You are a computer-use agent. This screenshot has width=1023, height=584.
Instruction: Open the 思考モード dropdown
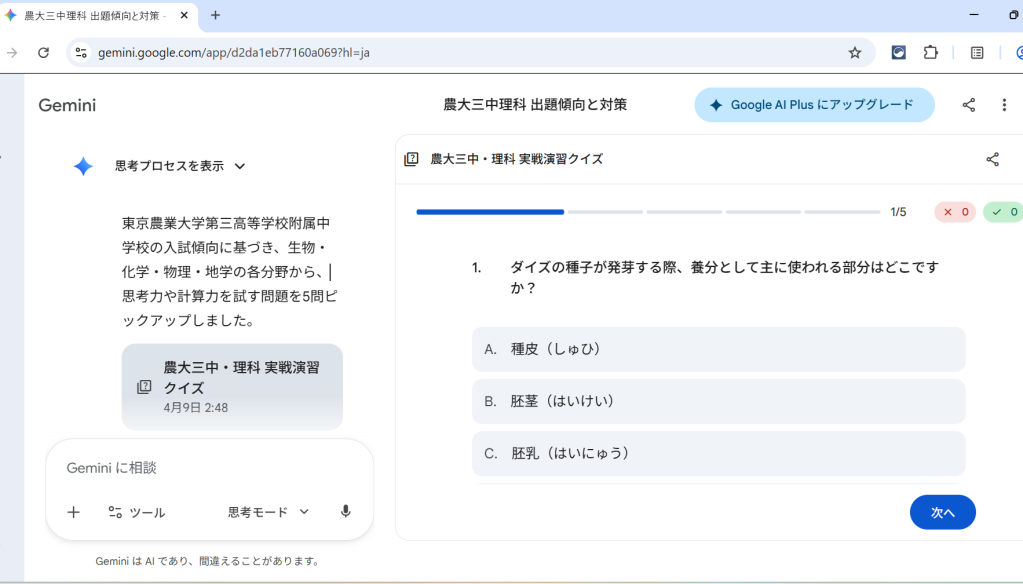click(x=268, y=512)
